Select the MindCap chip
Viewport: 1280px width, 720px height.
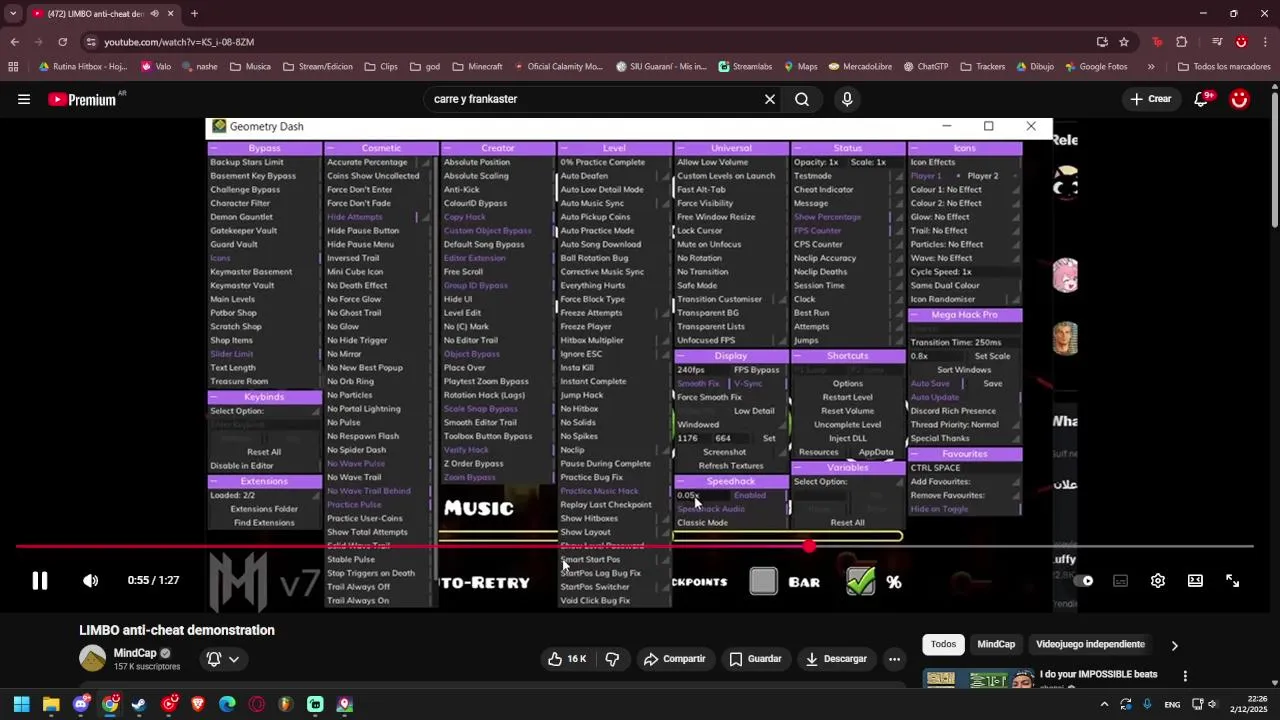click(x=996, y=644)
